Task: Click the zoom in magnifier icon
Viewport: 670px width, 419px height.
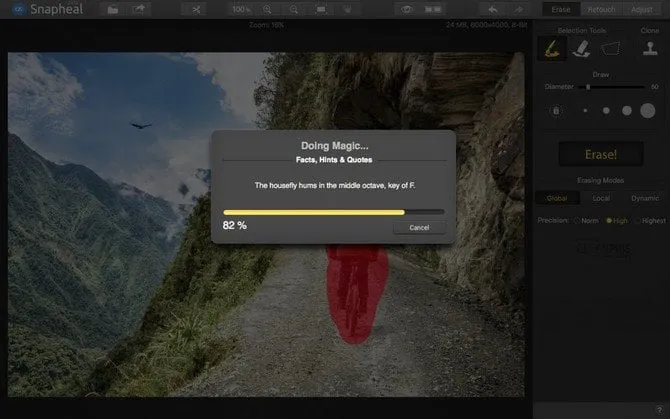Action: coord(267,9)
